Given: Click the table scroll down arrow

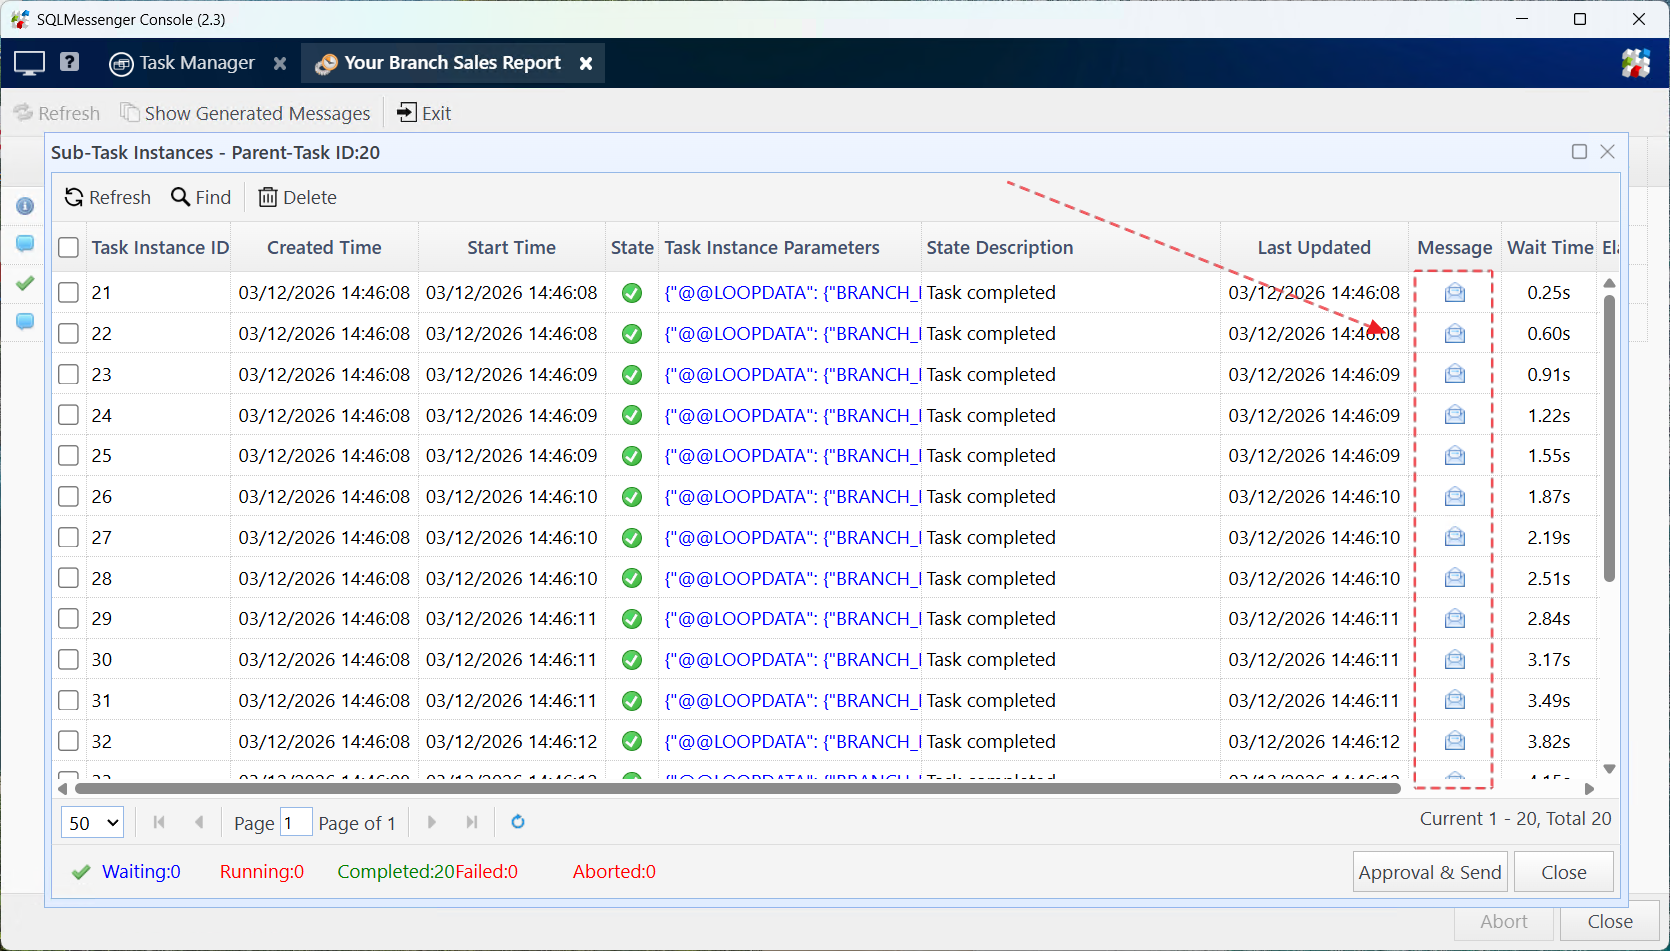Looking at the screenshot, I should pyautogui.click(x=1609, y=769).
